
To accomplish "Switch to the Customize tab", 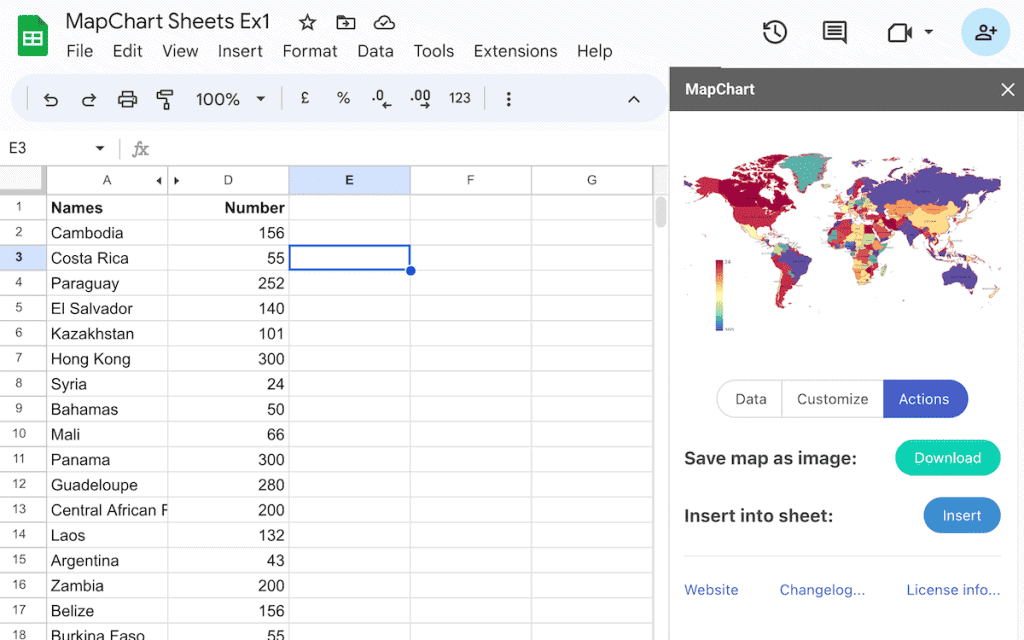I will click(833, 399).
